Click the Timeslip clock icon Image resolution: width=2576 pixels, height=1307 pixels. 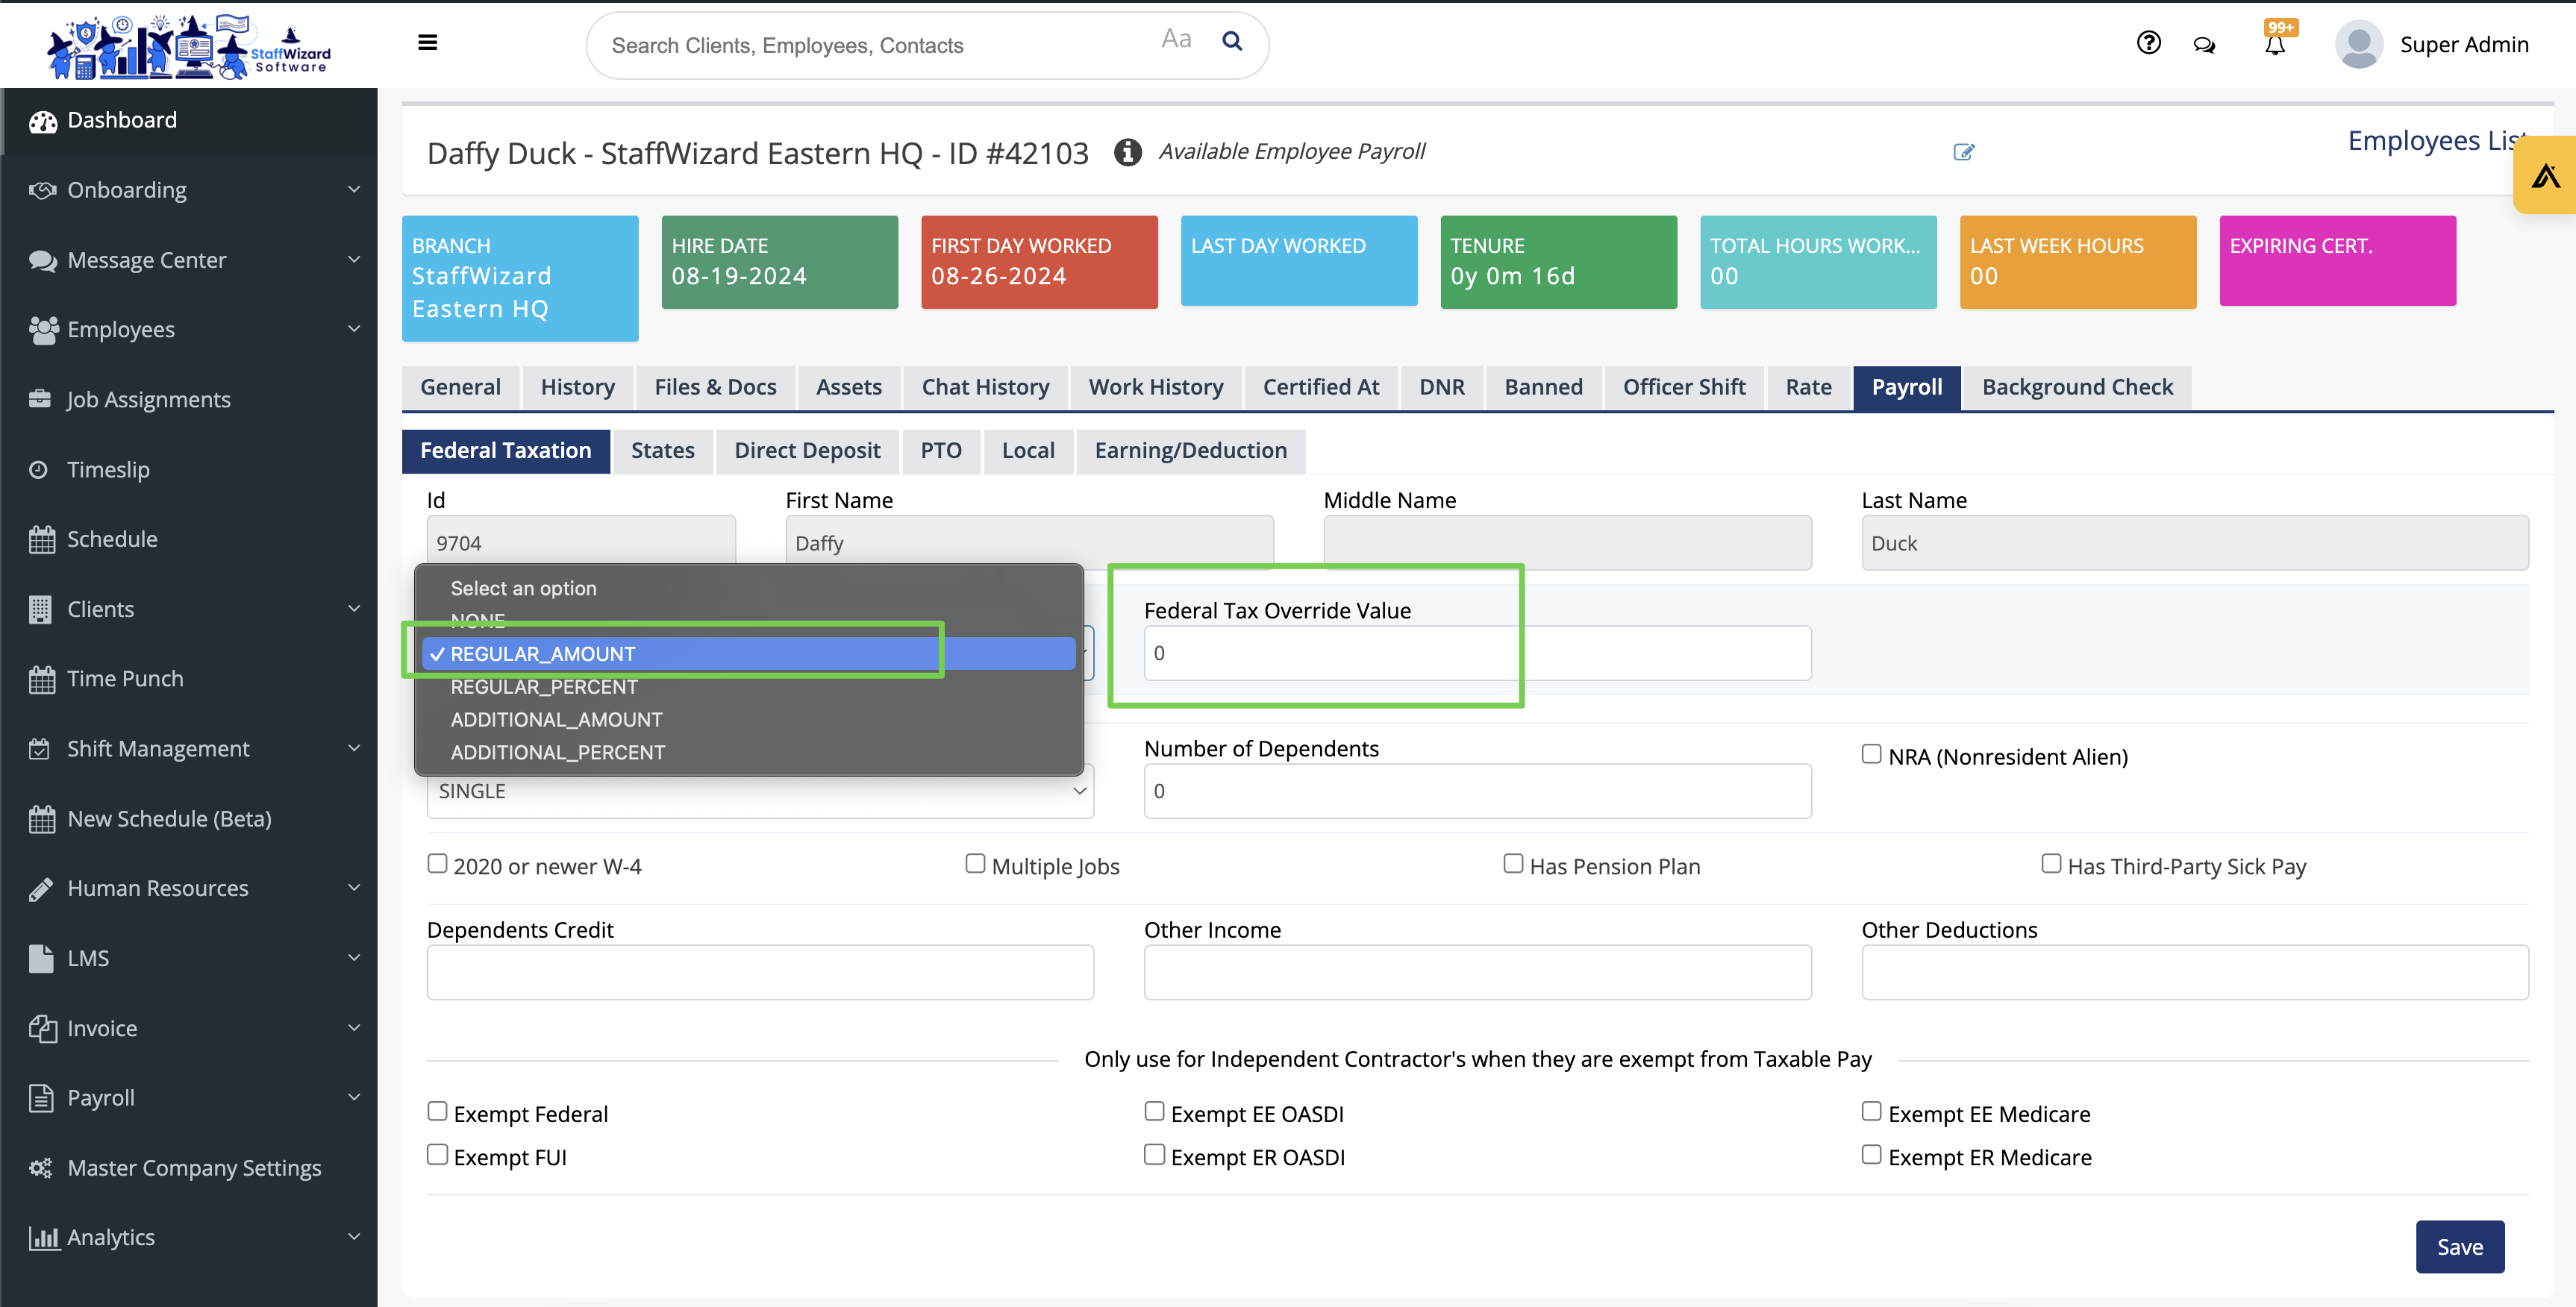(x=39, y=469)
